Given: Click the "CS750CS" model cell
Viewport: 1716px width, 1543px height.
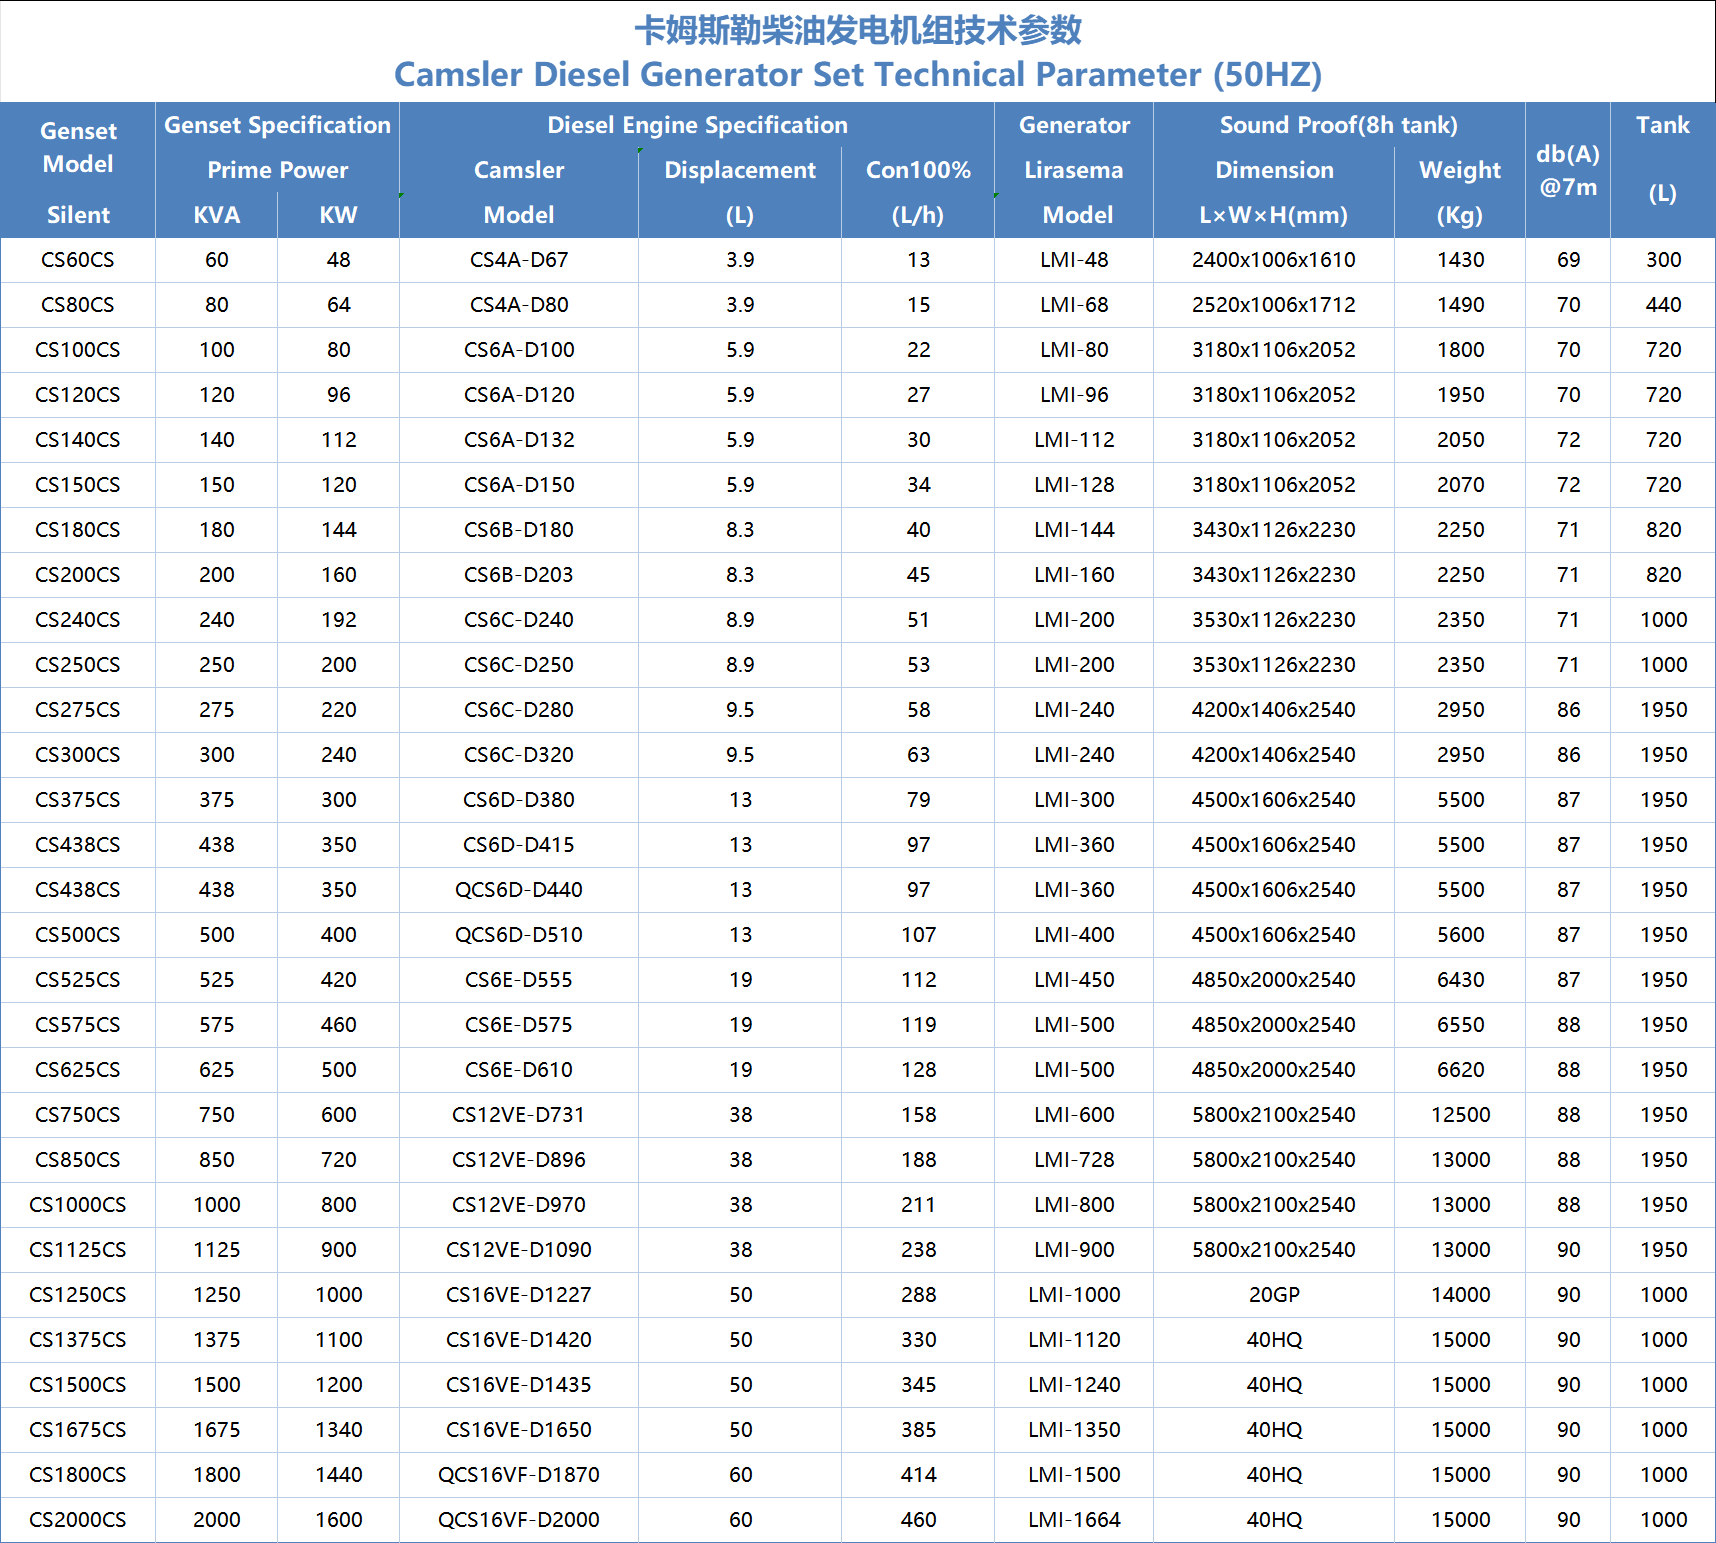Looking at the screenshot, I should tap(78, 1115).
